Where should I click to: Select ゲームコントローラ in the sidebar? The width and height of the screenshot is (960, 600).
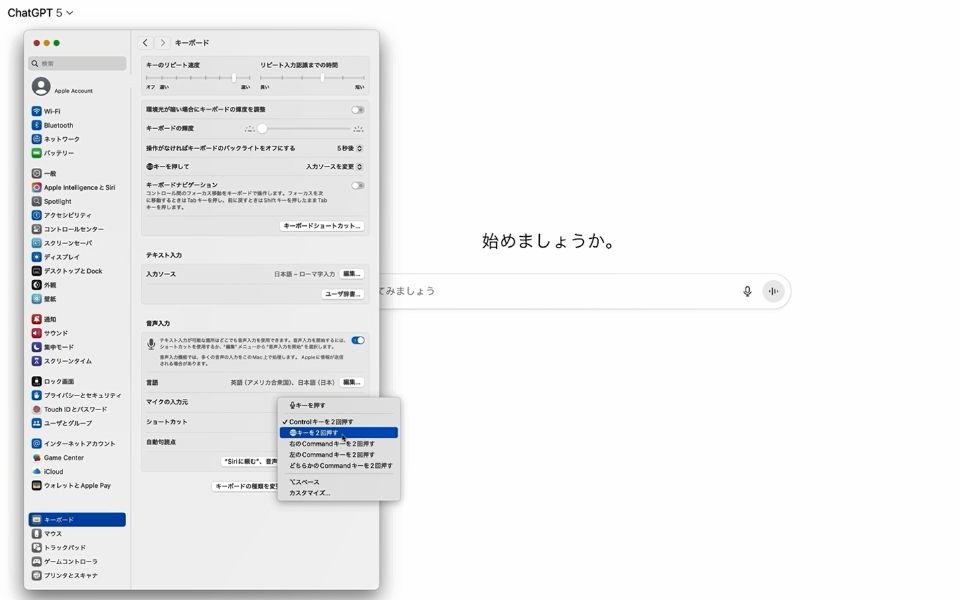pos(77,561)
